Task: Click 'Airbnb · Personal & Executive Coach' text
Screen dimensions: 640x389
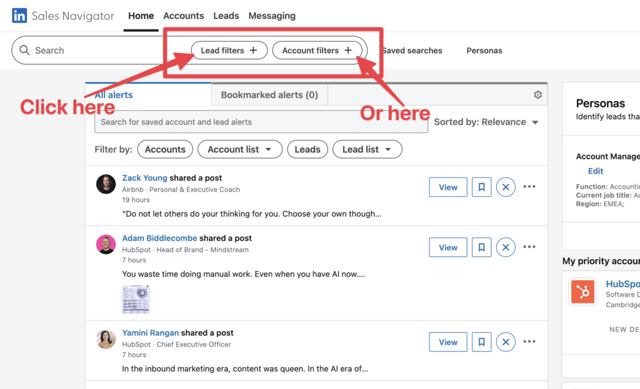Action: pos(181,189)
